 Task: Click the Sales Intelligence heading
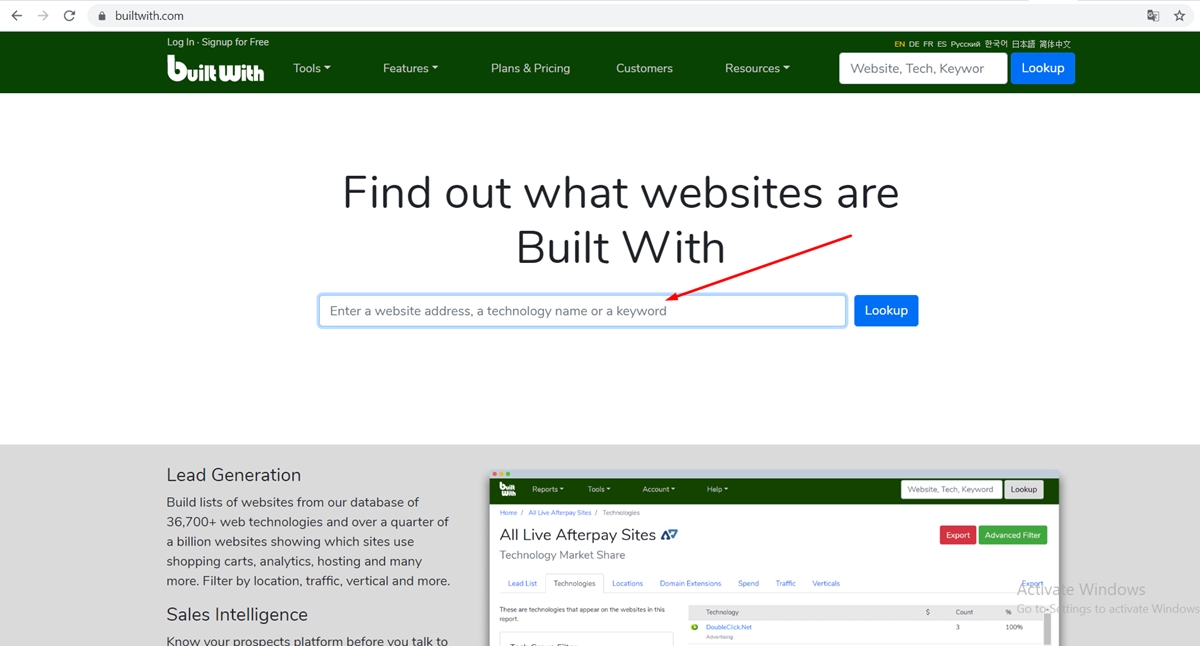click(237, 614)
